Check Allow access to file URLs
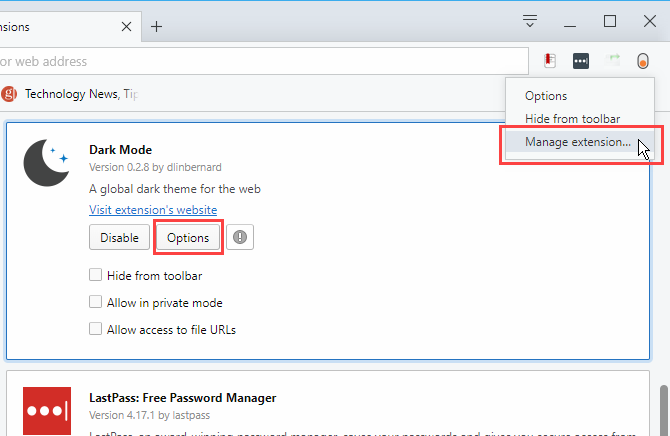670x436 pixels. [x=95, y=329]
